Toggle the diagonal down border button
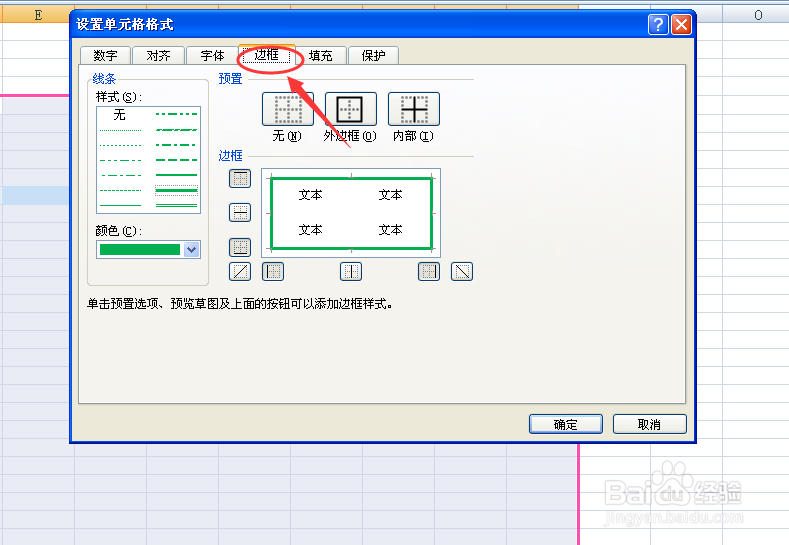 (x=462, y=272)
